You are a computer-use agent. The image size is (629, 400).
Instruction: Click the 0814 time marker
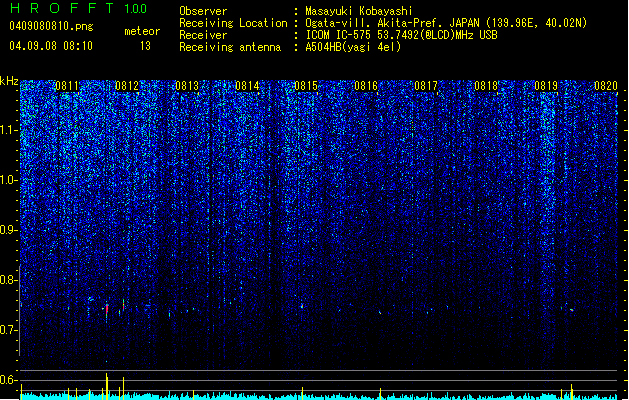pyautogui.click(x=247, y=86)
